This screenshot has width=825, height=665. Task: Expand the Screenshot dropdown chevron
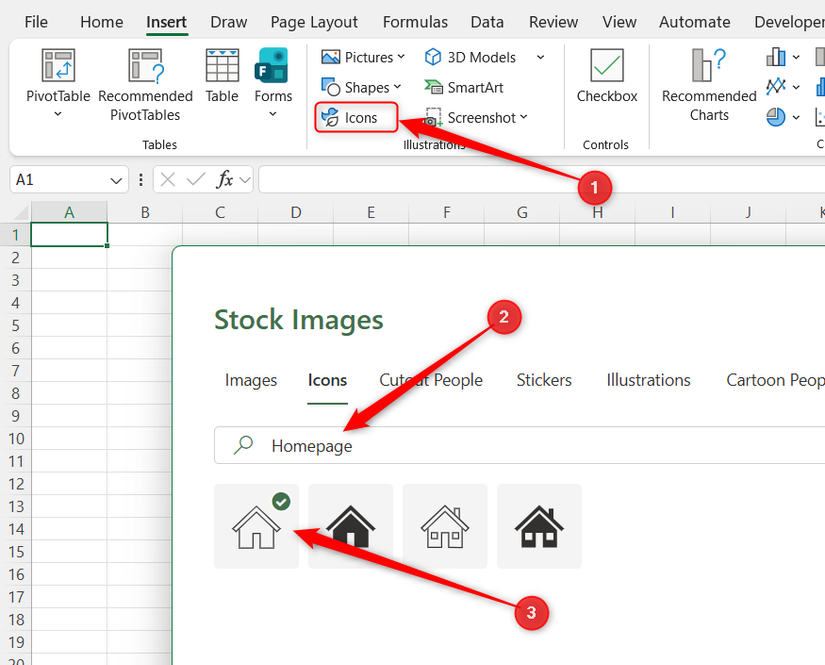tap(524, 117)
